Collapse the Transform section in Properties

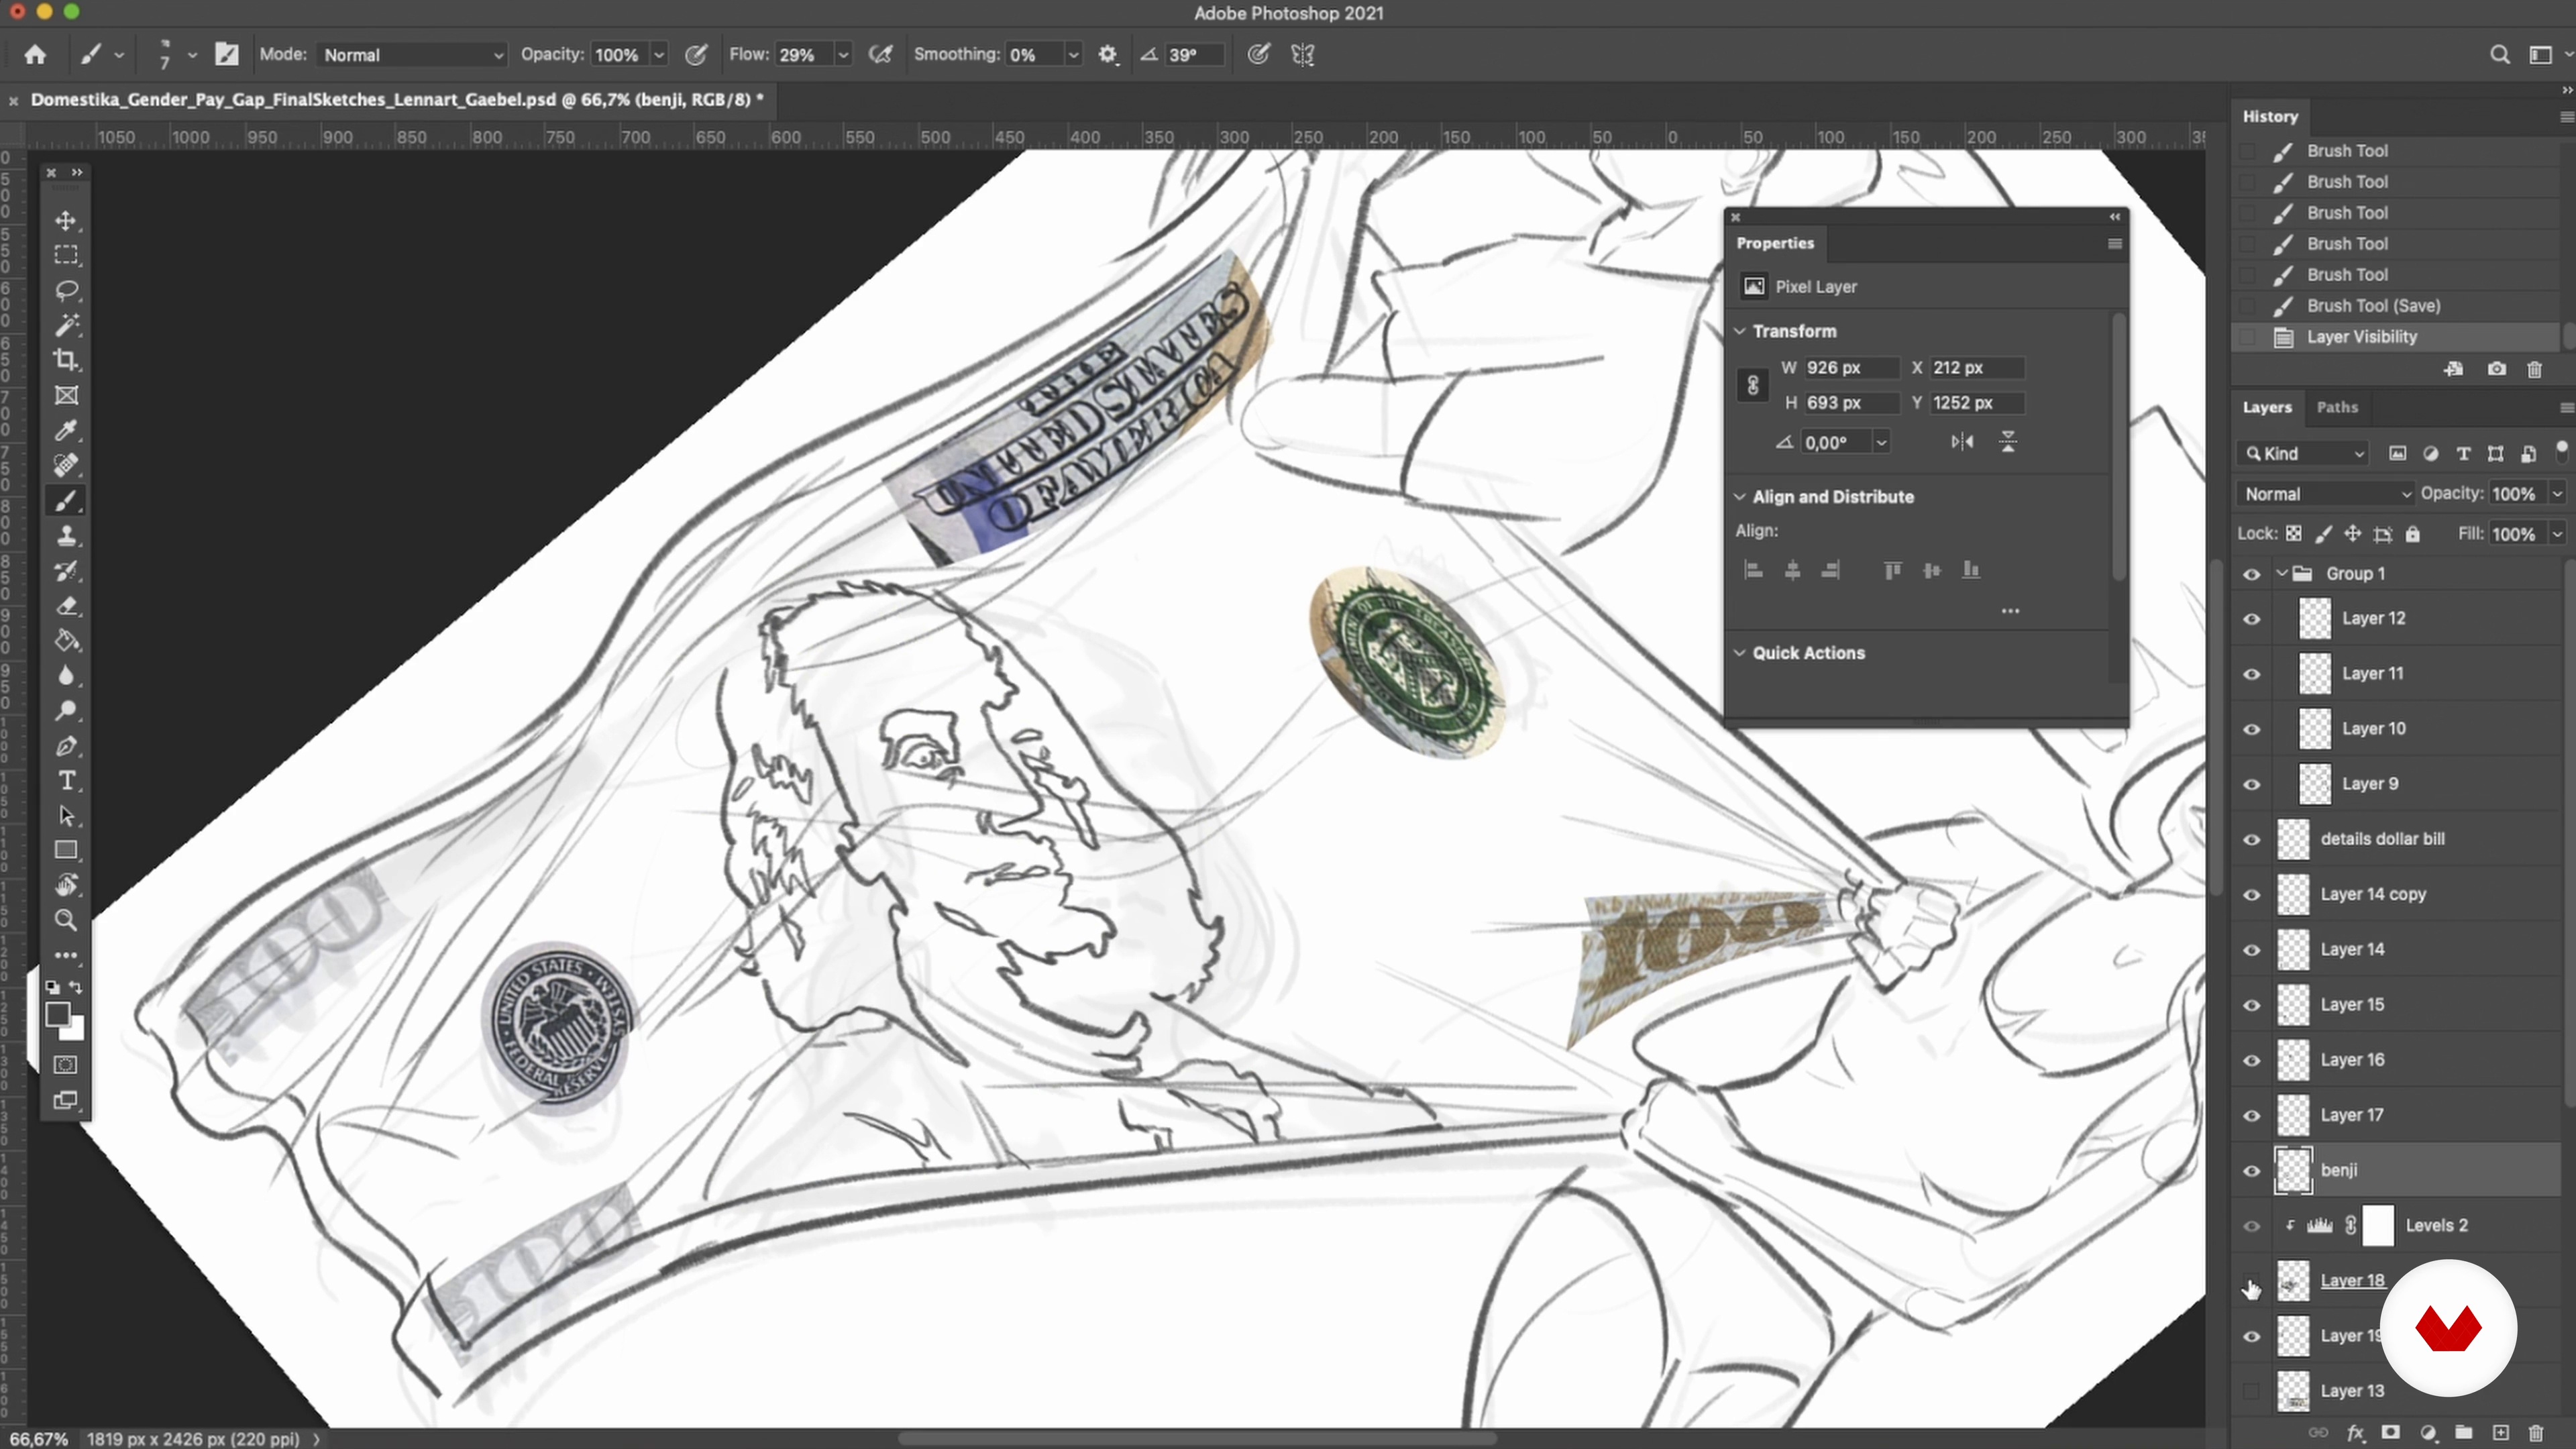coord(1740,331)
